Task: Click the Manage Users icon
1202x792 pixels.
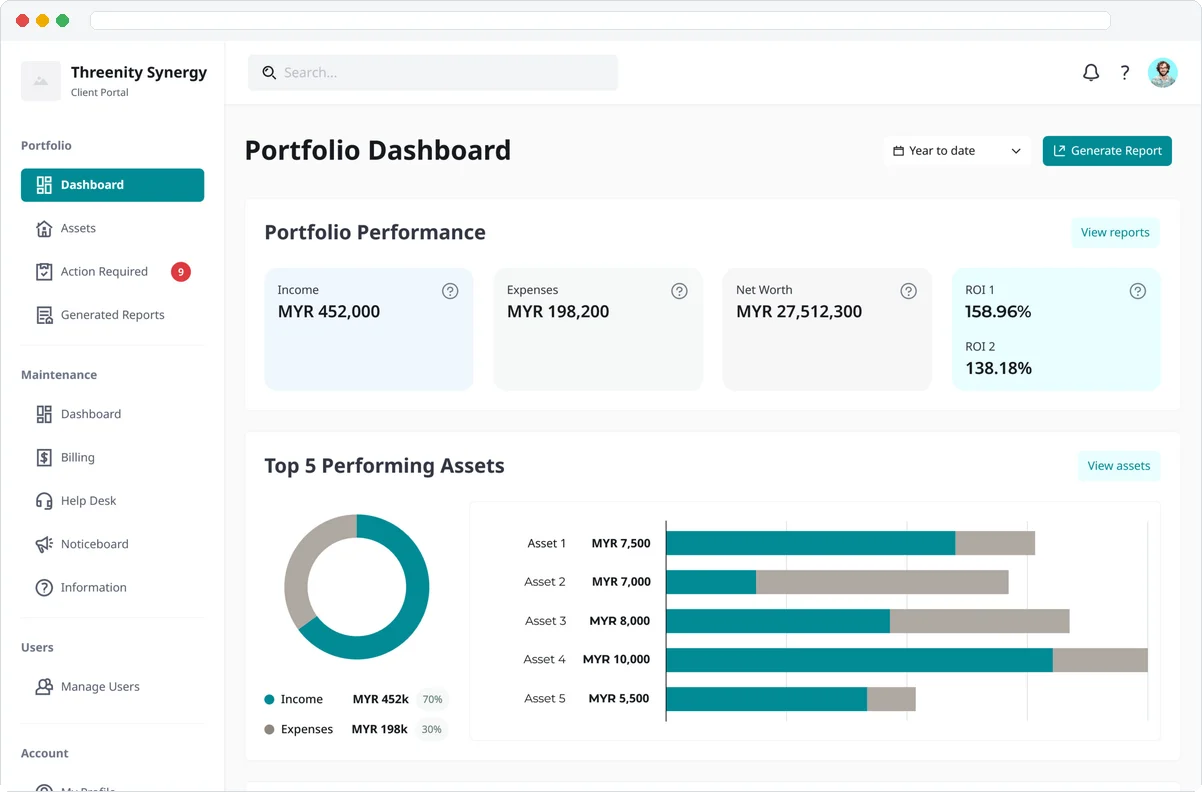Action: [x=44, y=687]
